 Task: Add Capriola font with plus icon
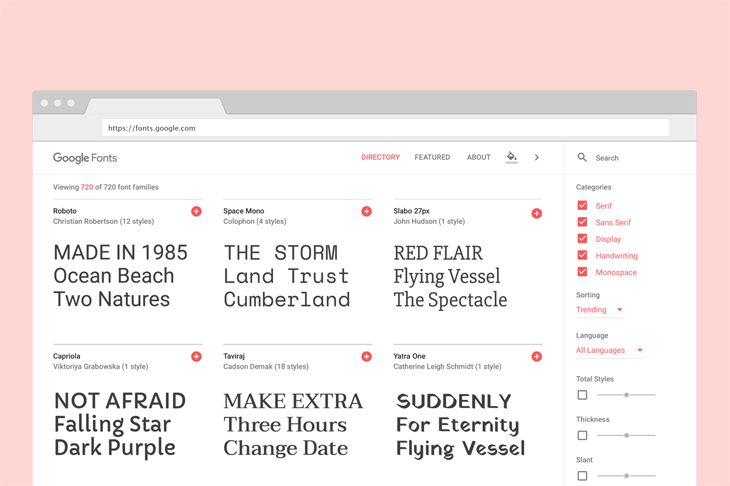coord(196,357)
